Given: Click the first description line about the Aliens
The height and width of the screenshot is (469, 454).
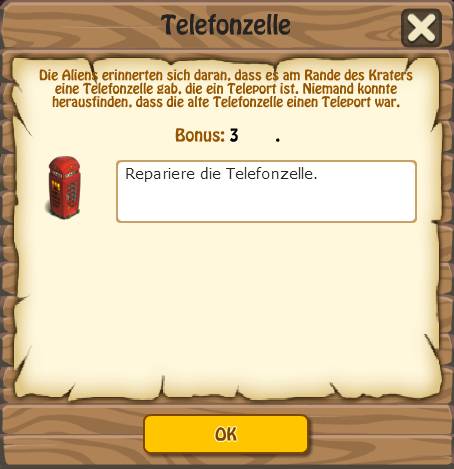Looking at the screenshot, I should pos(226,75).
